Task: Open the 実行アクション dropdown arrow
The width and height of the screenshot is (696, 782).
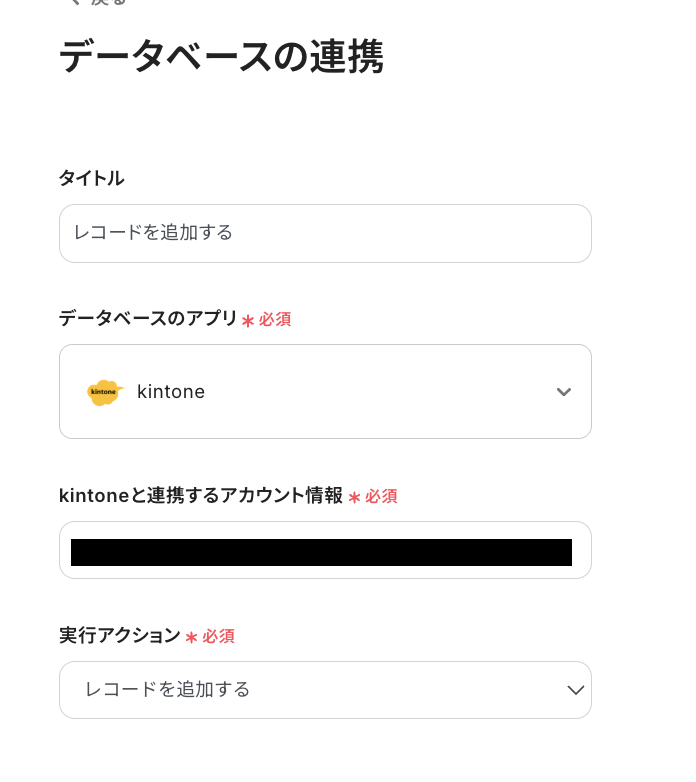Action: (x=575, y=690)
